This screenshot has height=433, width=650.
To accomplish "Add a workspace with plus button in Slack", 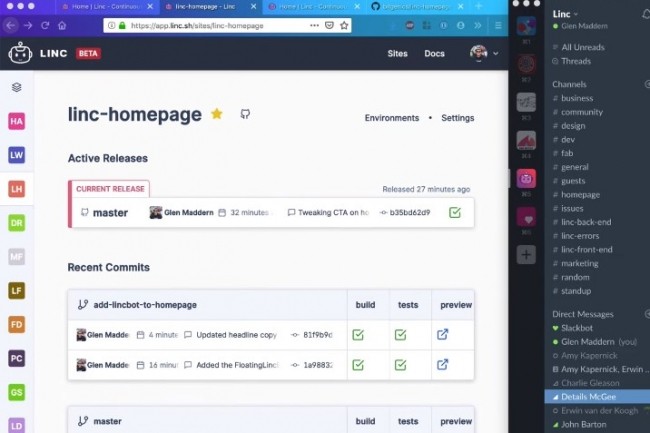I will coord(526,254).
